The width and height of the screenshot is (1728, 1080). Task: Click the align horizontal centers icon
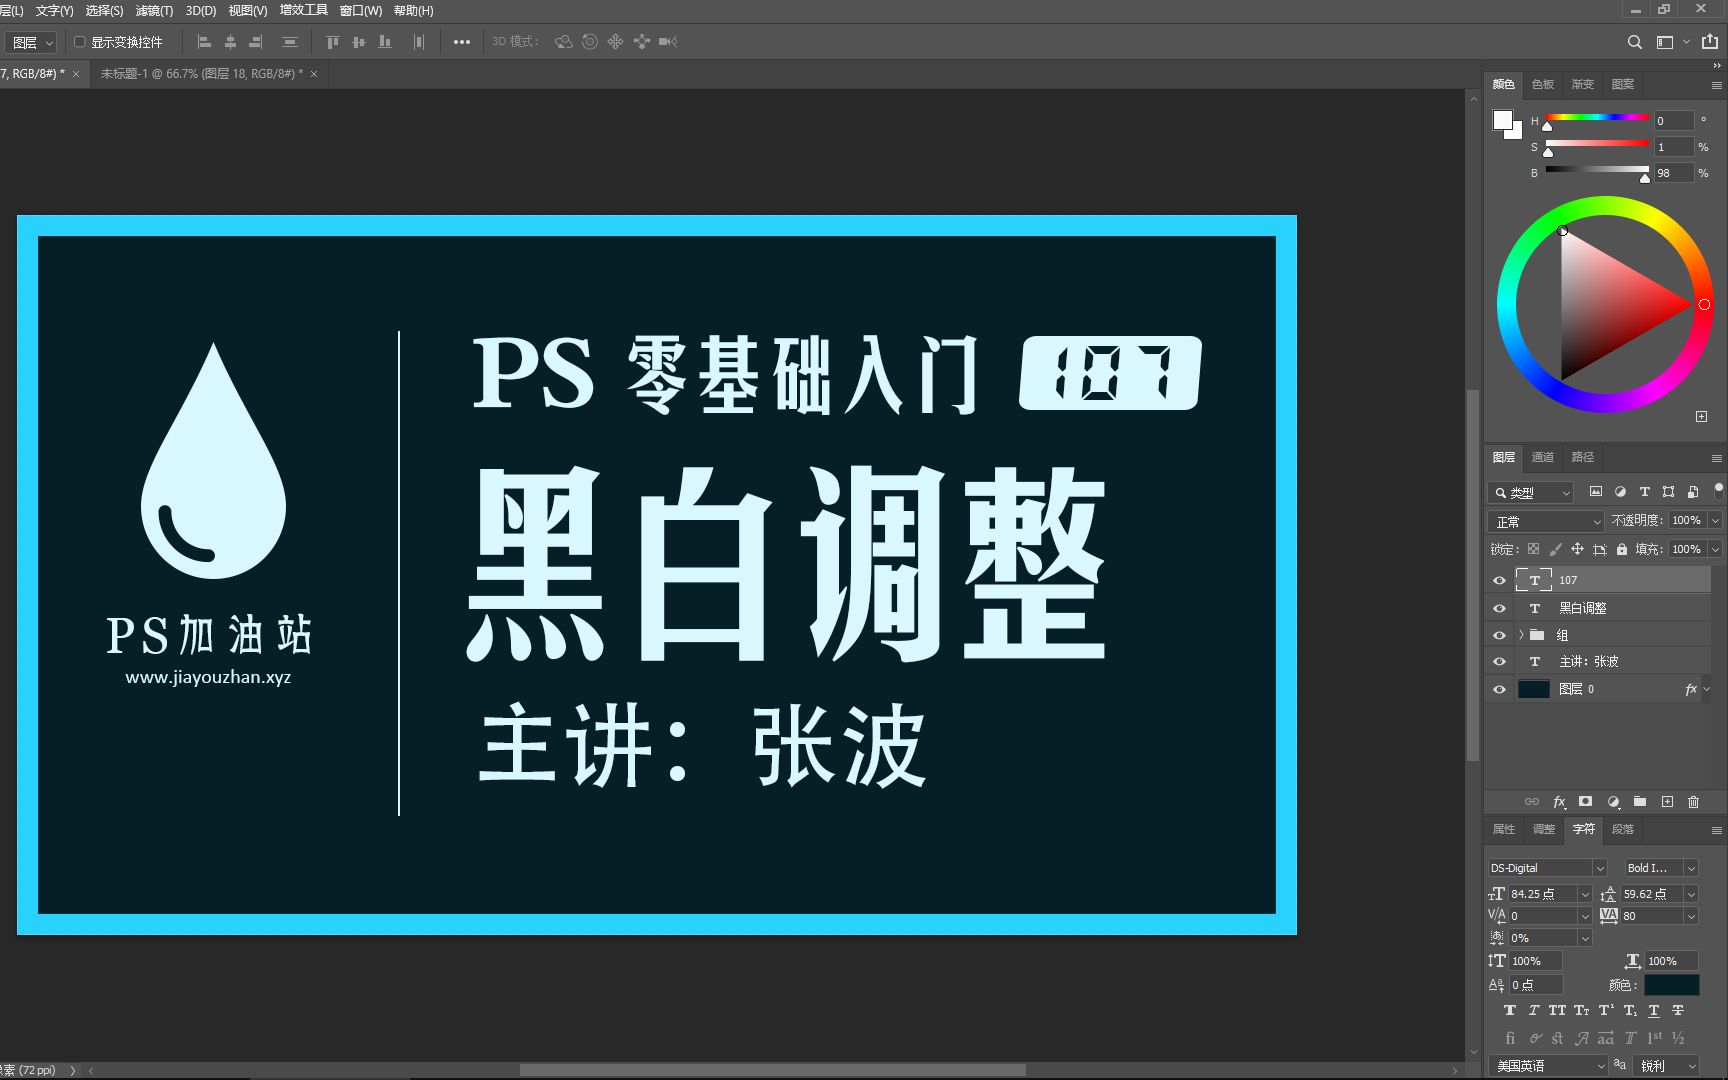coord(230,42)
